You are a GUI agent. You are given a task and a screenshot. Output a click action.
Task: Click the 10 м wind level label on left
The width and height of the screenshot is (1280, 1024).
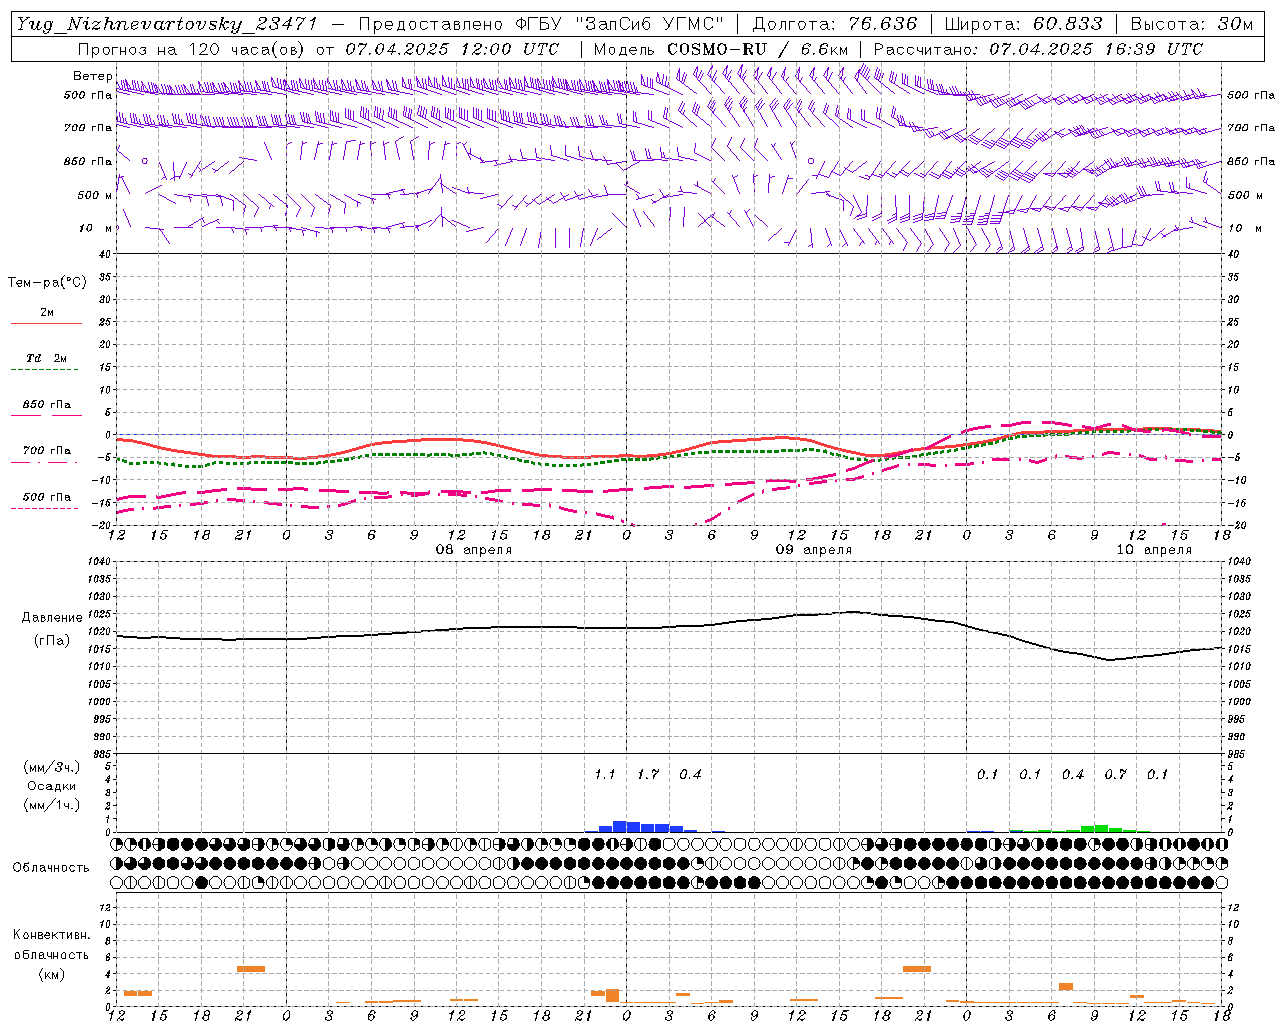96,228
